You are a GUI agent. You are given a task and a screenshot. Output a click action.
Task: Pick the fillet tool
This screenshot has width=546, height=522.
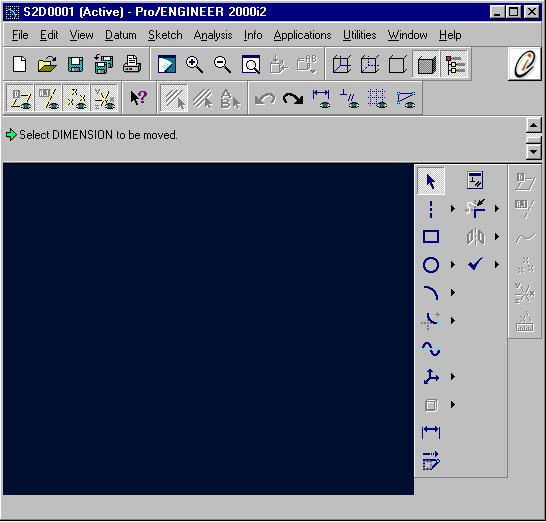(x=431, y=320)
